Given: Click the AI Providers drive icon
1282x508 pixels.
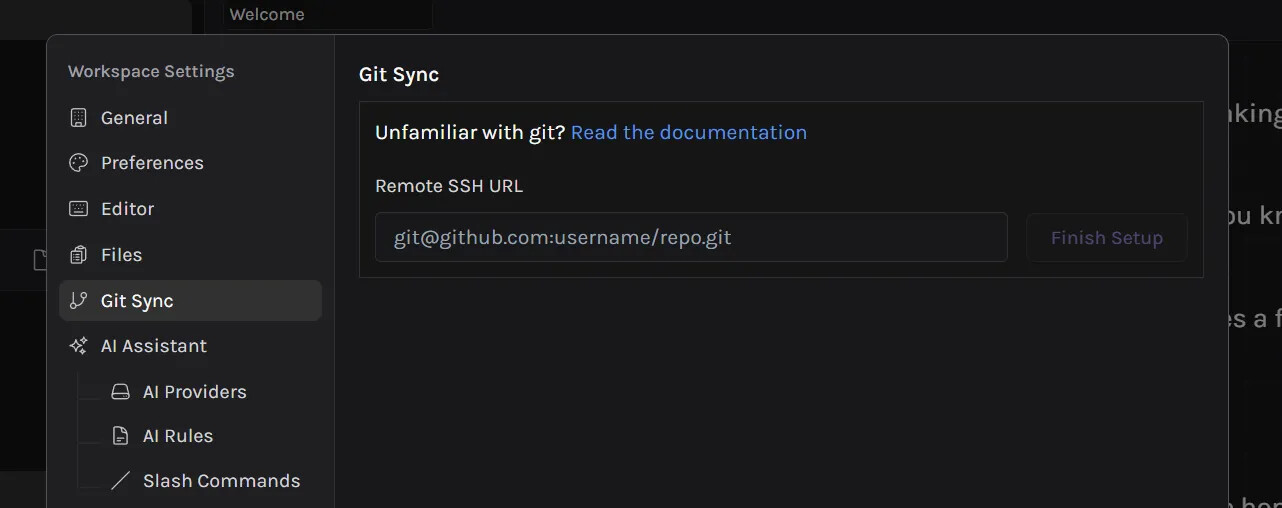Looking at the screenshot, I should click(120, 392).
